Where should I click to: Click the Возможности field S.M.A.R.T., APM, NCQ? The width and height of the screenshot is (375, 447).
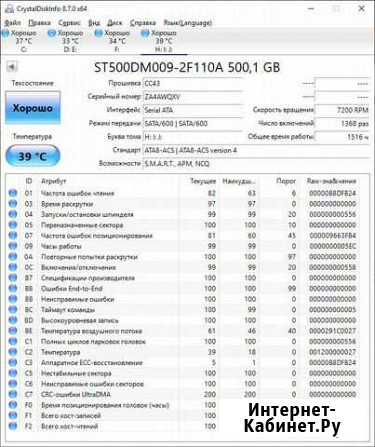click(x=256, y=164)
